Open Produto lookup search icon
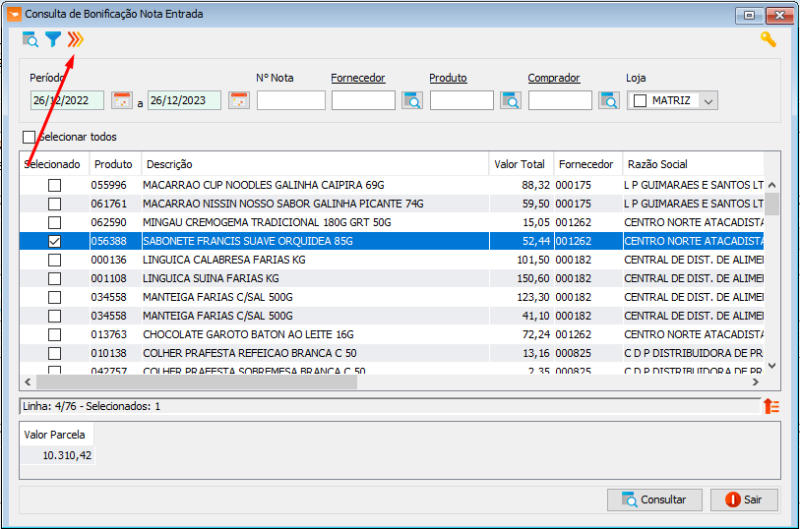The image size is (800, 529). 511,100
